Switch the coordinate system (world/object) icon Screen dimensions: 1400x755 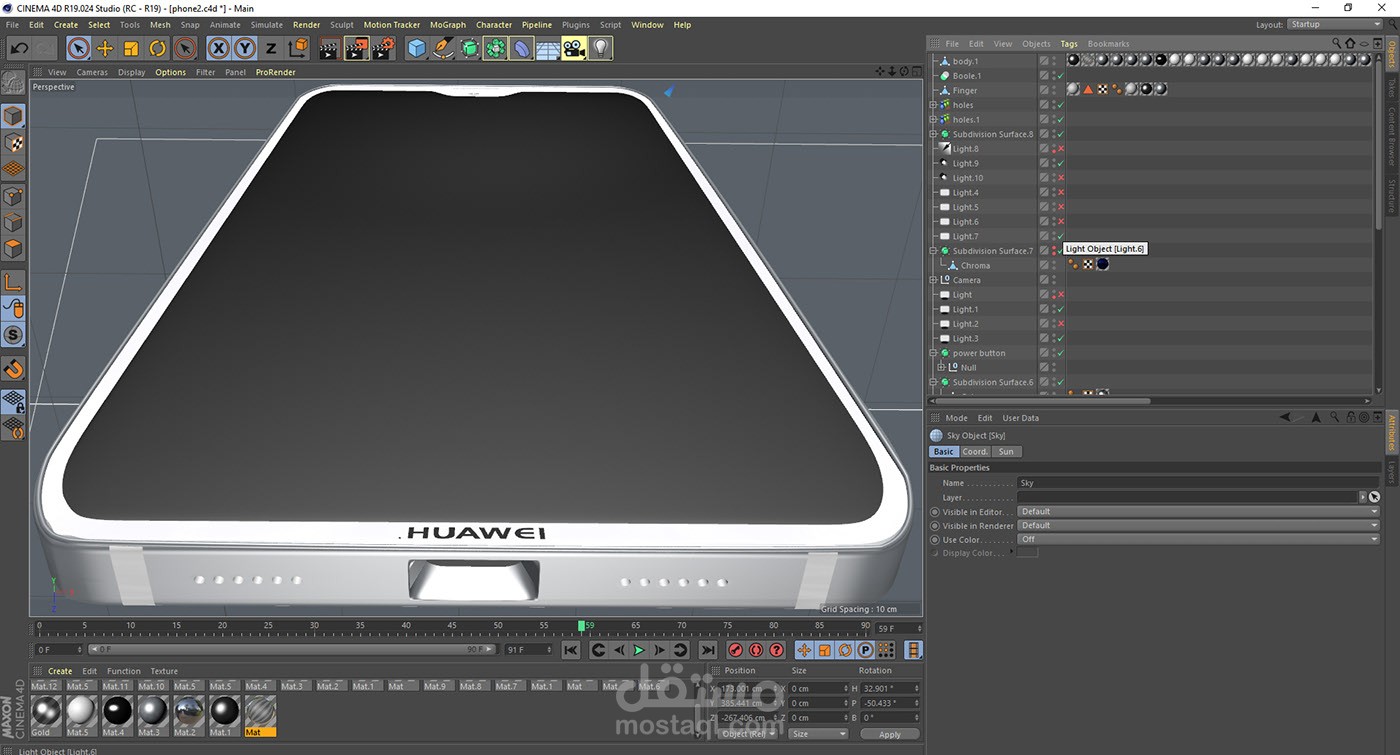(297, 48)
